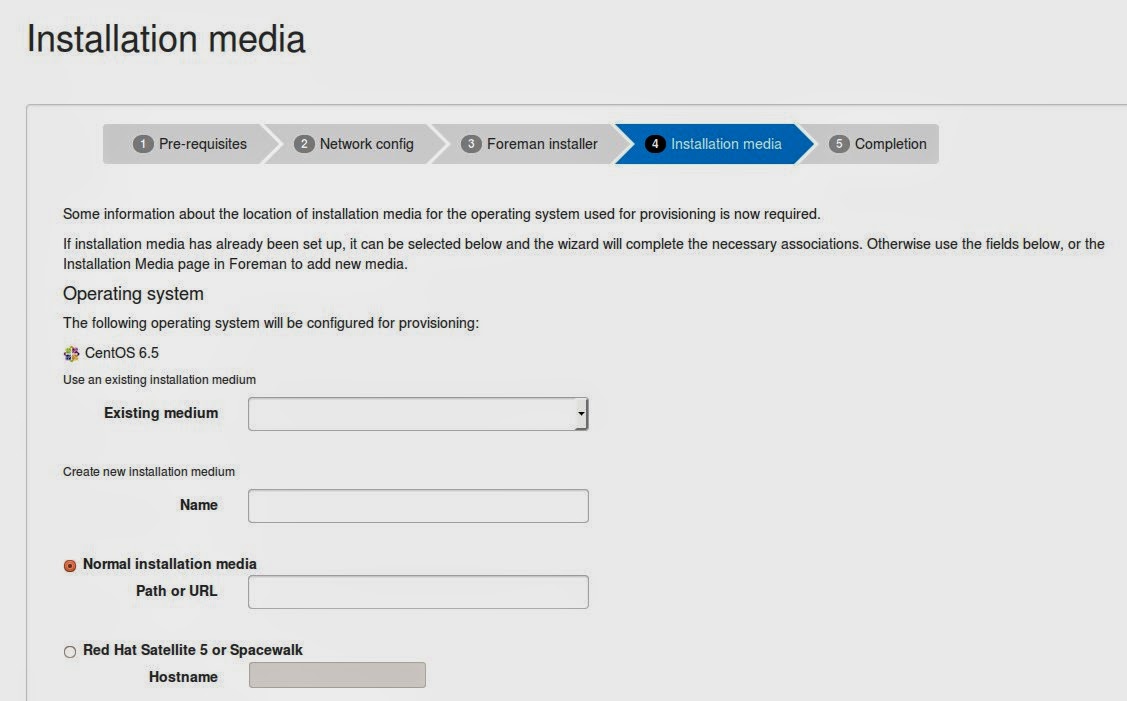The image size is (1127, 701).
Task: Click the number 1 badge on Pre-requisites step
Action: point(143,144)
